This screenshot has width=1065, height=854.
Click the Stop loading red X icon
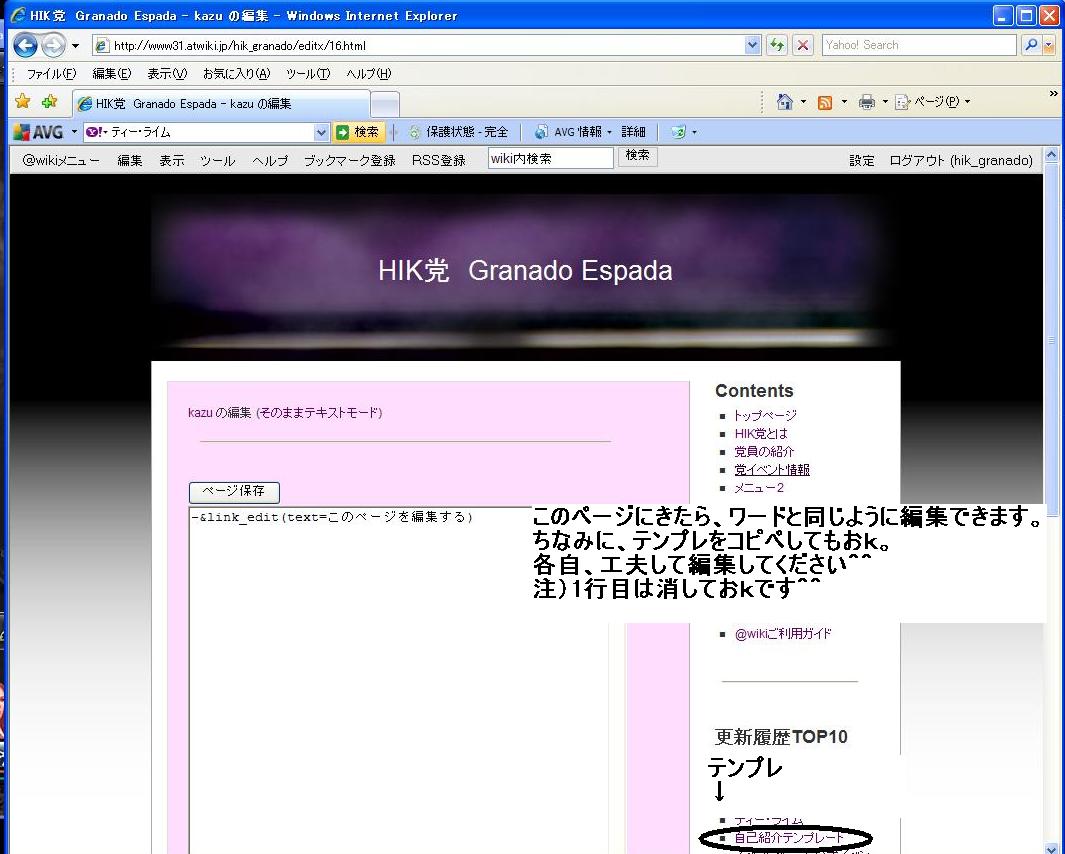click(802, 45)
